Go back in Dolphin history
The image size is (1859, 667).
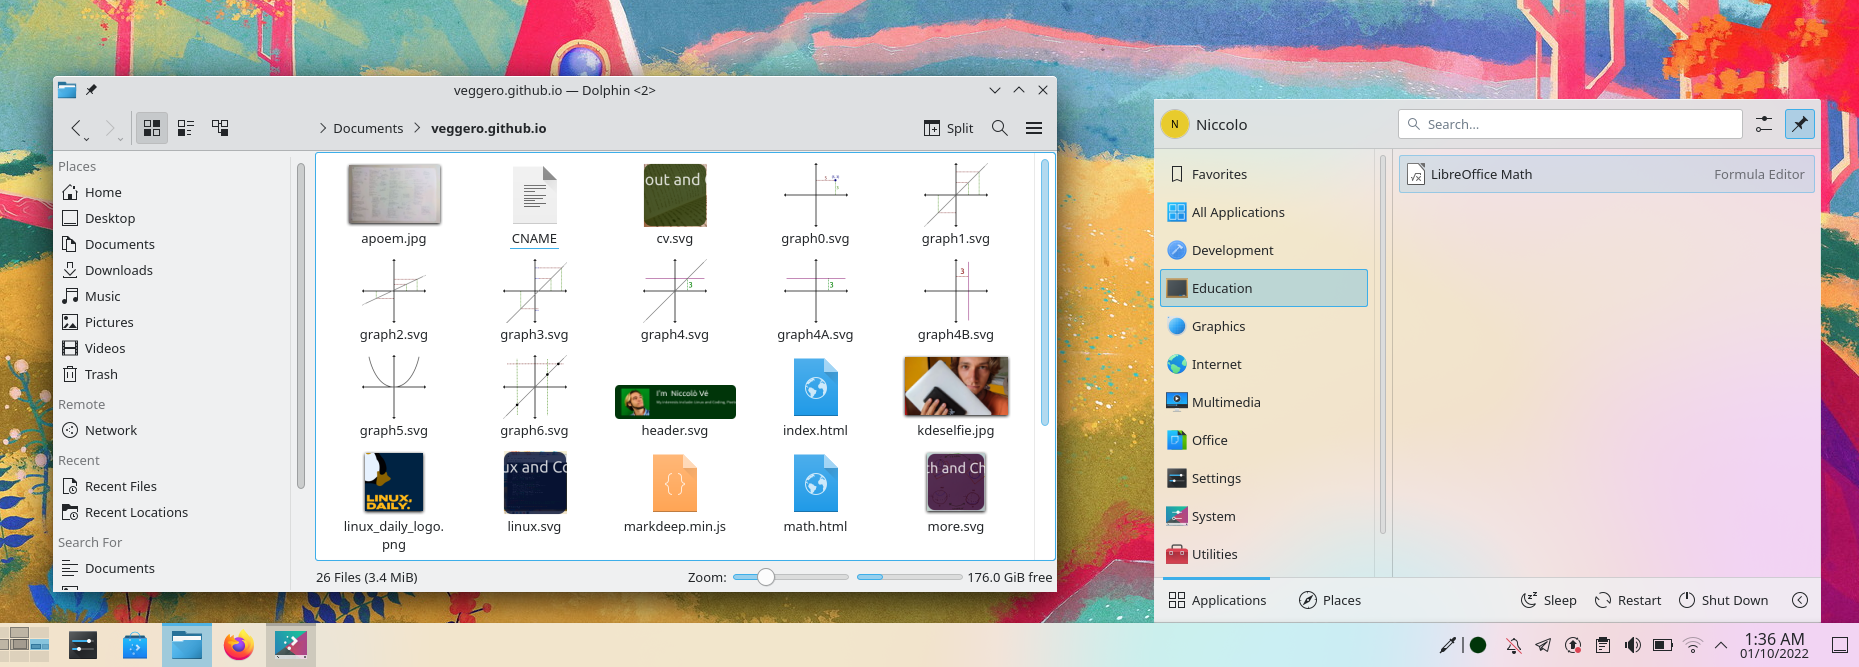click(x=77, y=128)
